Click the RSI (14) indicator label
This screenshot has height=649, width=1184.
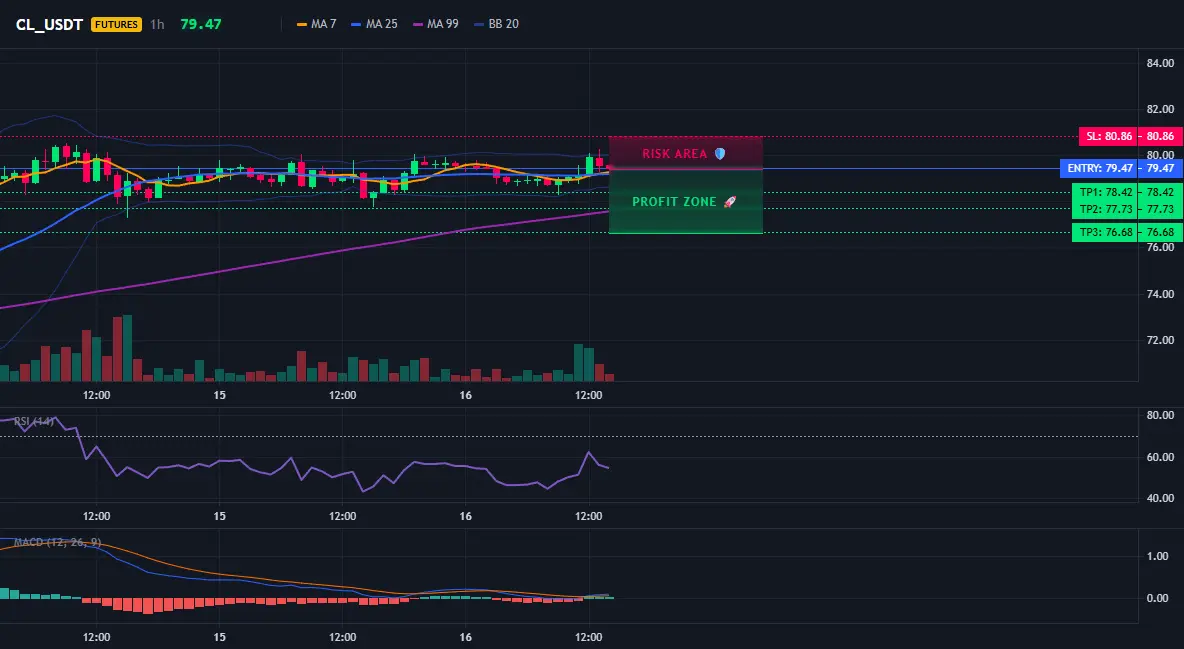(34, 421)
